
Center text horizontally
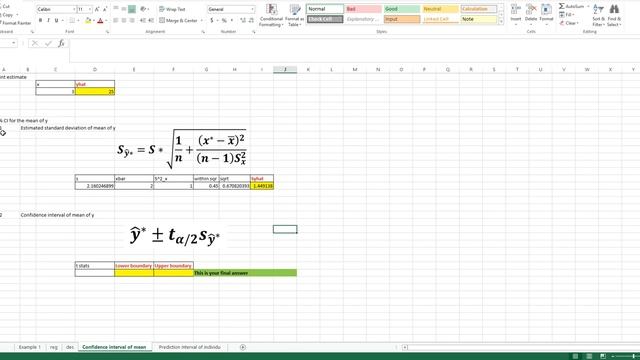point(124,20)
